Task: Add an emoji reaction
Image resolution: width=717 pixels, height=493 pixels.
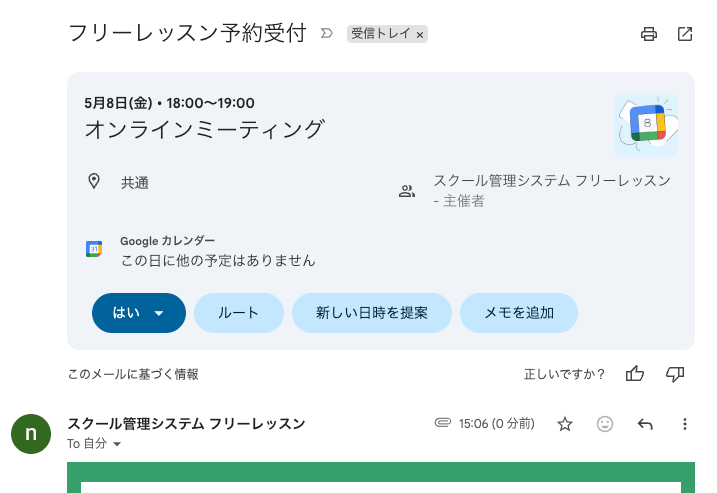Action: [605, 424]
